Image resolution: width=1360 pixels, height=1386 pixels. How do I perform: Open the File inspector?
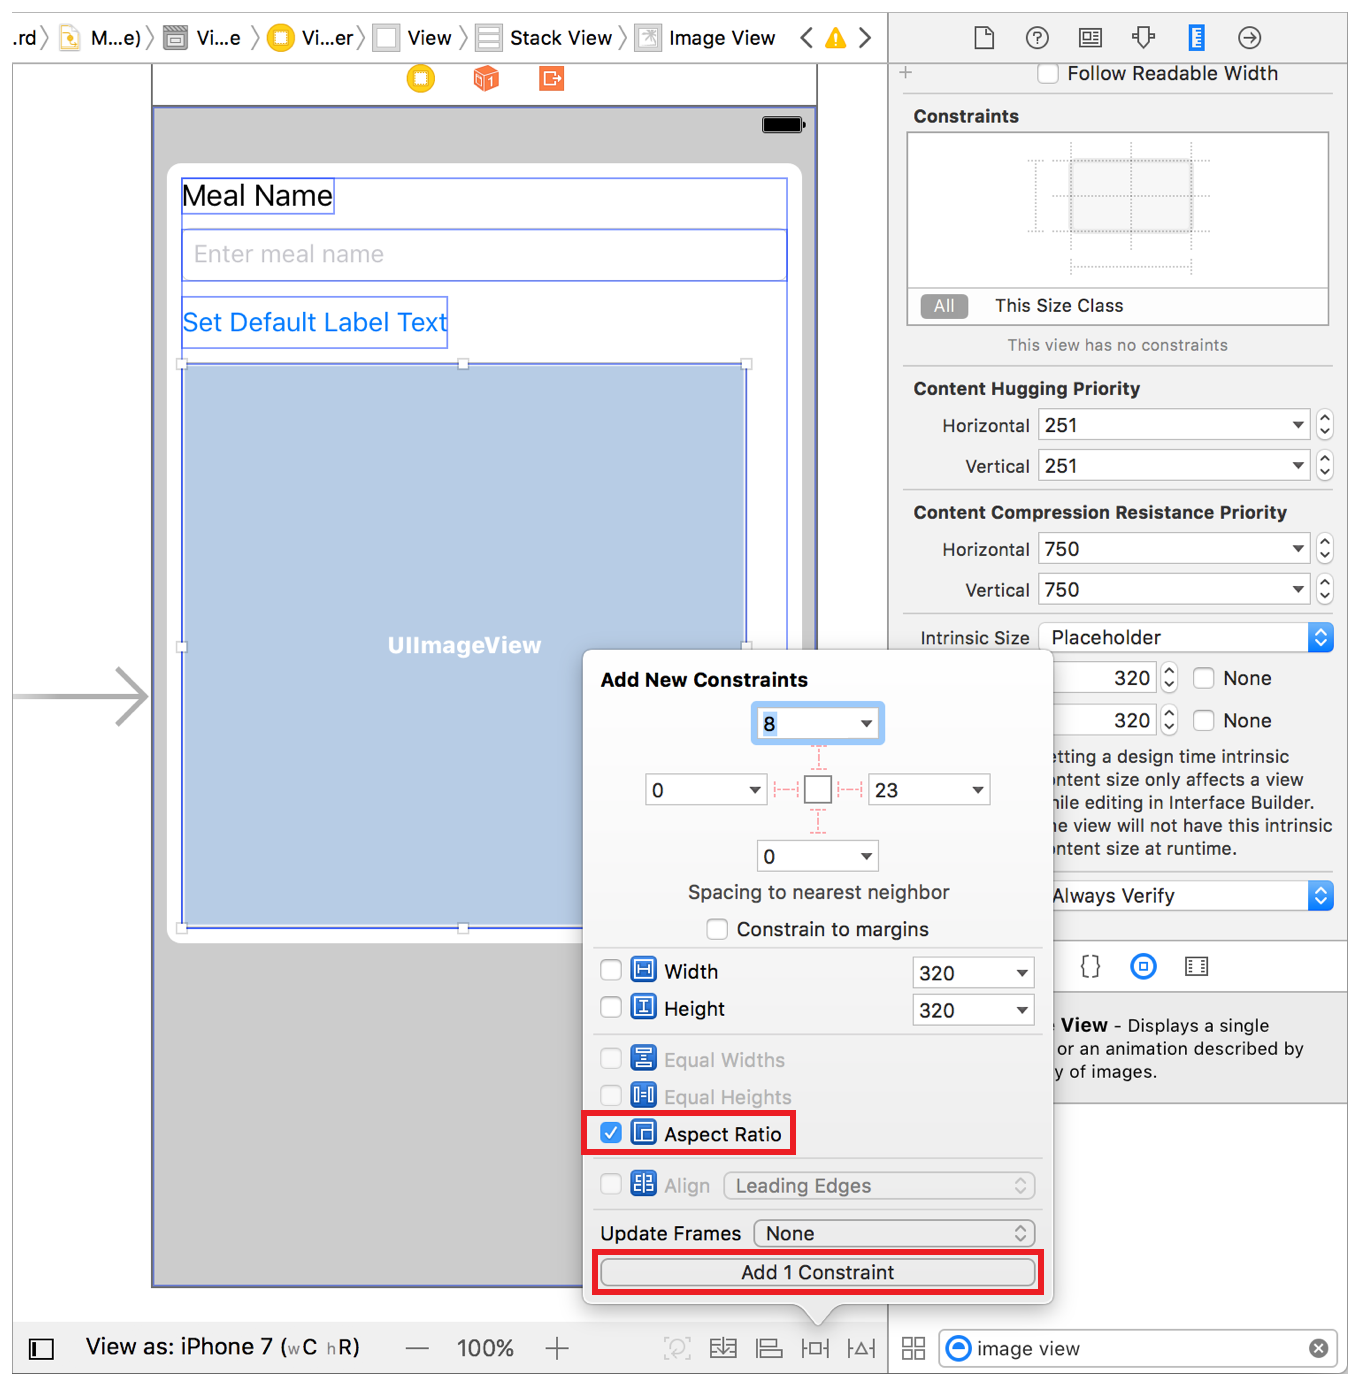[984, 38]
